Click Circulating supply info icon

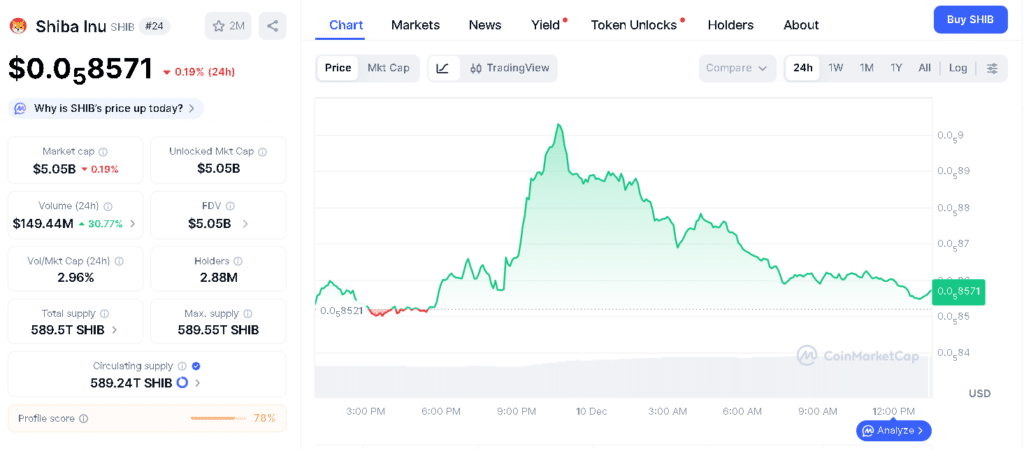(x=182, y=365)
